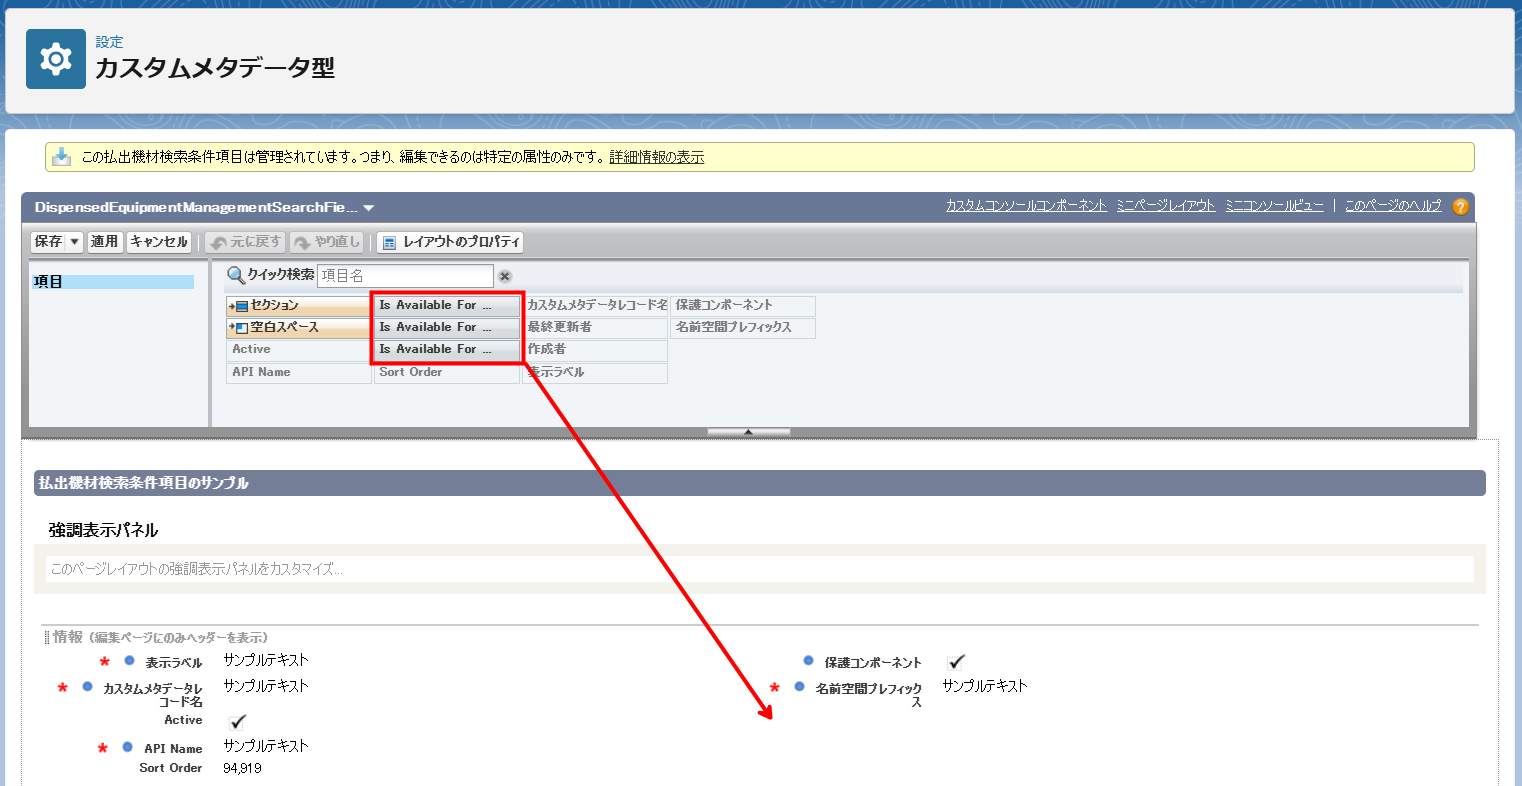Collapse the palette using the bottom arrow handle

click(748, 432)
